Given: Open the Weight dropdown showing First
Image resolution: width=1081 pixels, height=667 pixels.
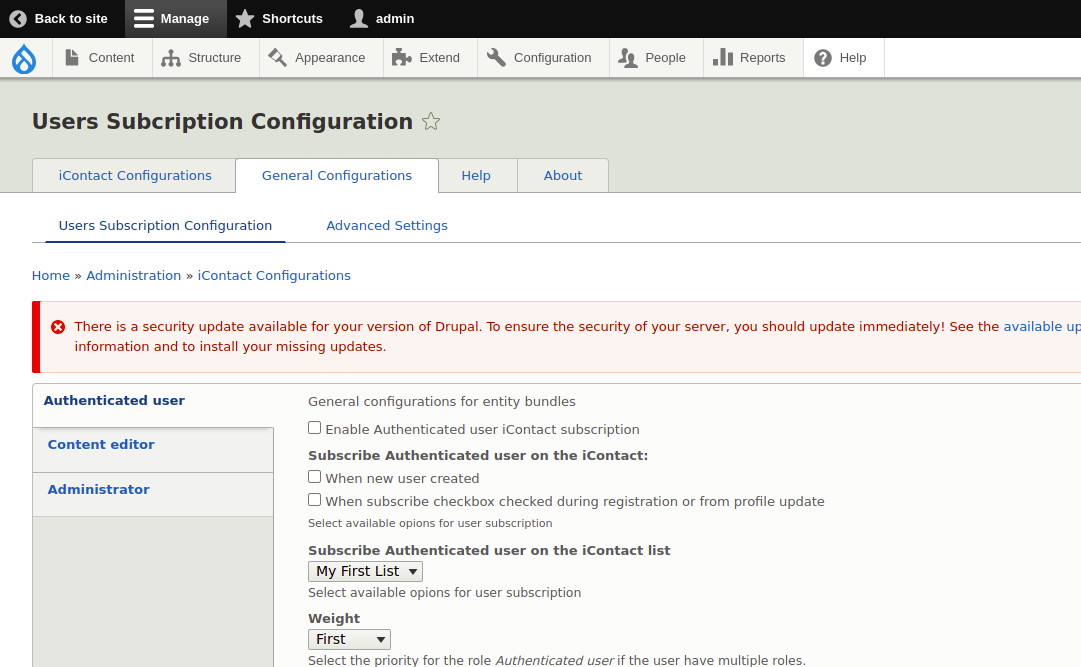Looking at the screenshot, I should pos(349,638).
